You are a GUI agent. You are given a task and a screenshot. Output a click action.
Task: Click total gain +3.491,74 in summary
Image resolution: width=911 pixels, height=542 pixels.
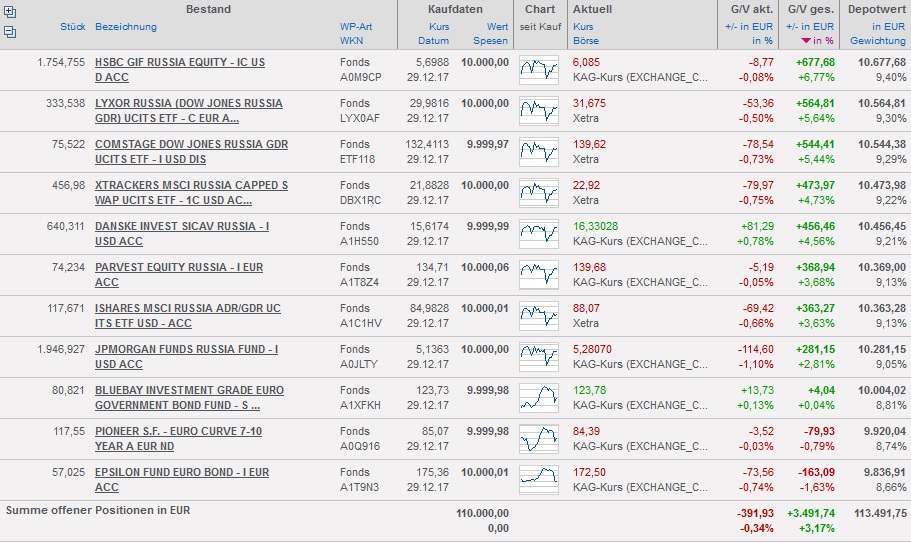tap(811, 514)
